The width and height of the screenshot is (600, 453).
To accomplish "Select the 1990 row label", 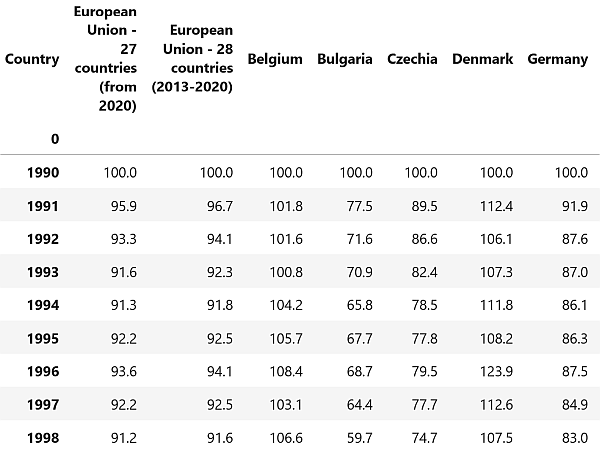I will coord(43,173).
